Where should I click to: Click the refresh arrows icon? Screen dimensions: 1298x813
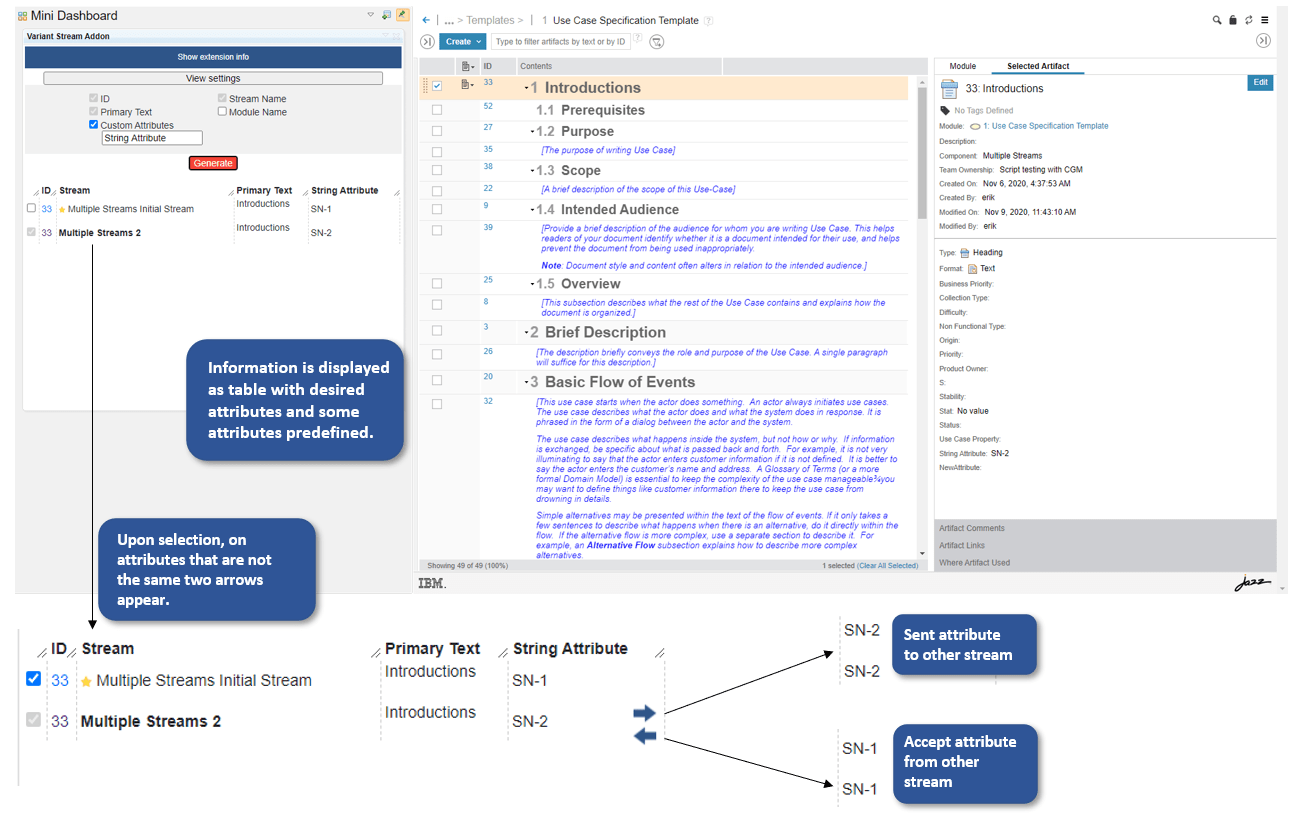coord(1249,20)
